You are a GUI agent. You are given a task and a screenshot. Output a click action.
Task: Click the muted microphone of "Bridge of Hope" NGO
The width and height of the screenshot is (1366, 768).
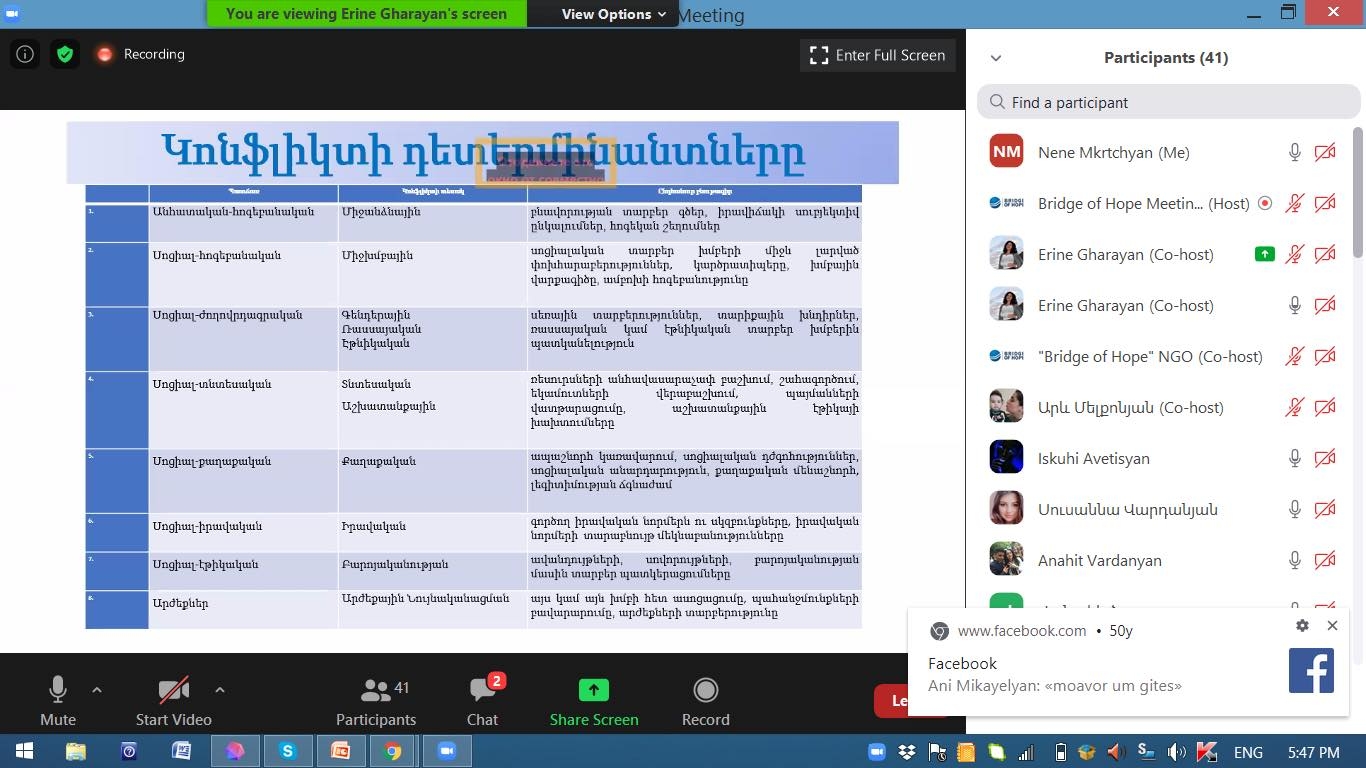[x=1295, y=356]
